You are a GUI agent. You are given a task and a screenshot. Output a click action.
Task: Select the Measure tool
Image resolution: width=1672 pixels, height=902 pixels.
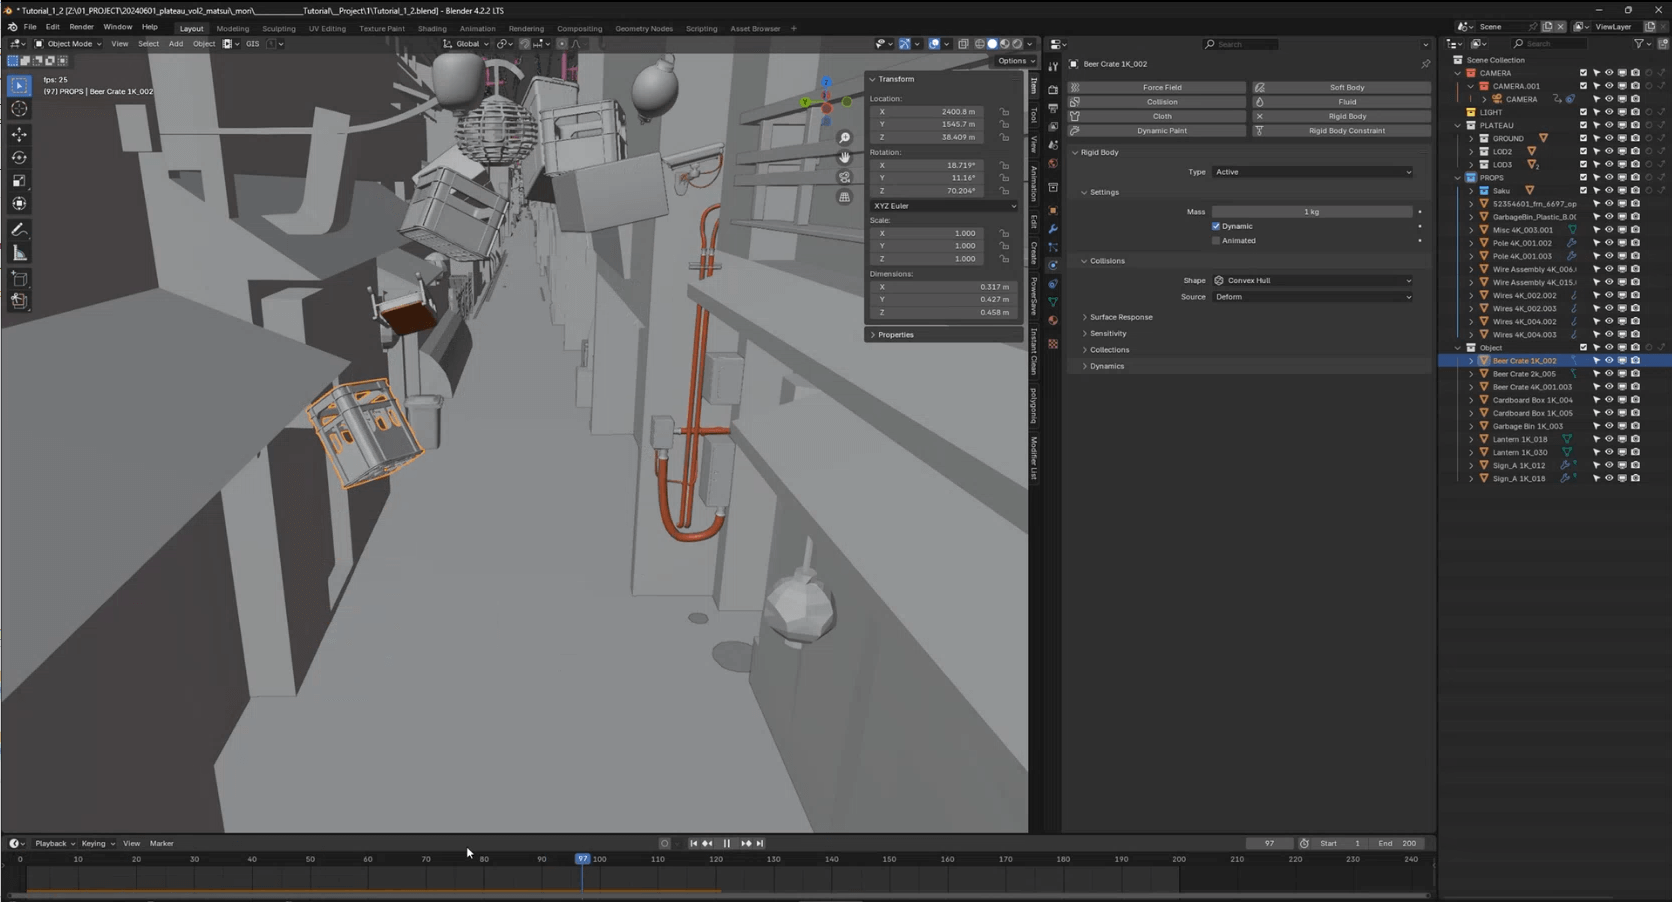[19, 253]
